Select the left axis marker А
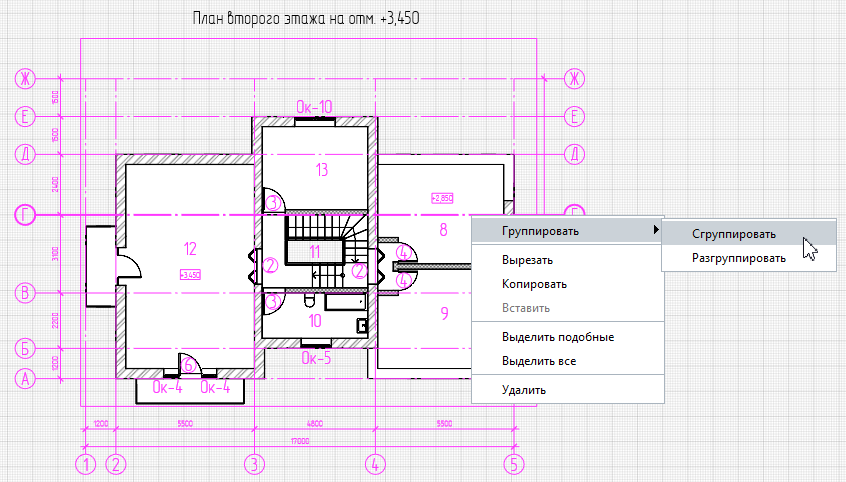This screenshot has width=846, height=482. point(23,378)
